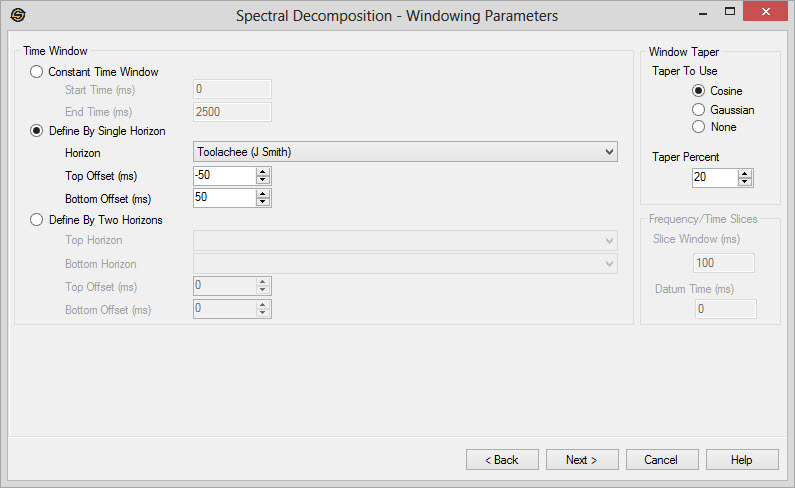Increase Top Offset with up arrow
Image resolution: width=795 pixels, height=488 pixels.
point(263,172)
